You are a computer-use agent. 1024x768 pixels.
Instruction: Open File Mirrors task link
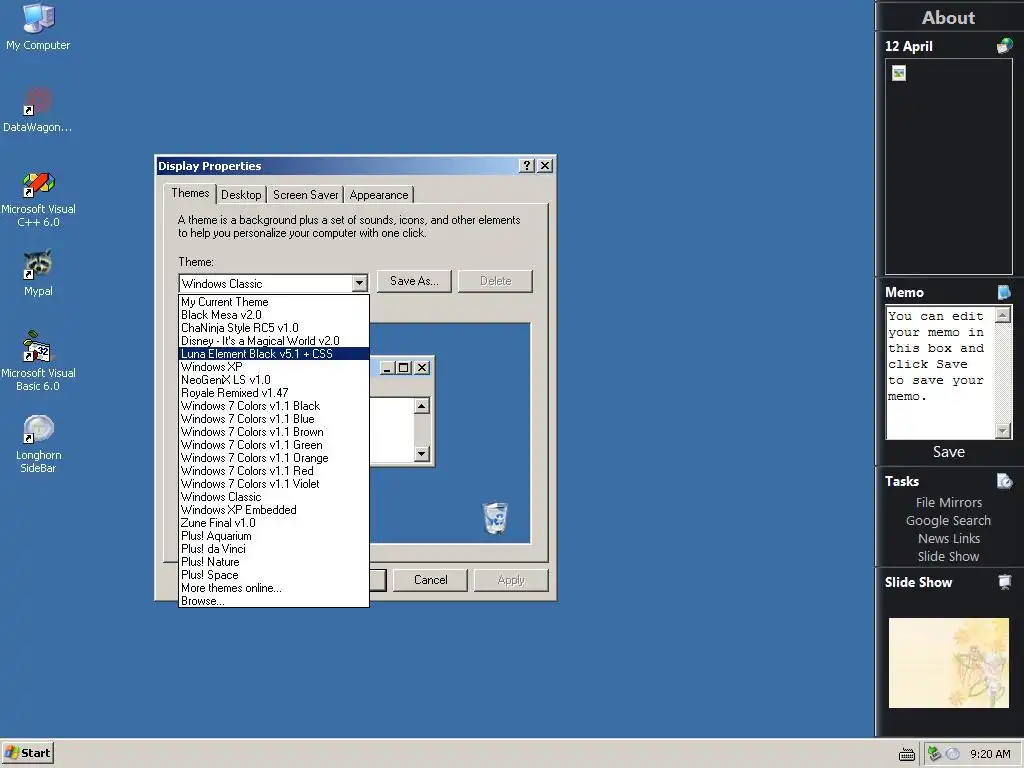[948, 502]
